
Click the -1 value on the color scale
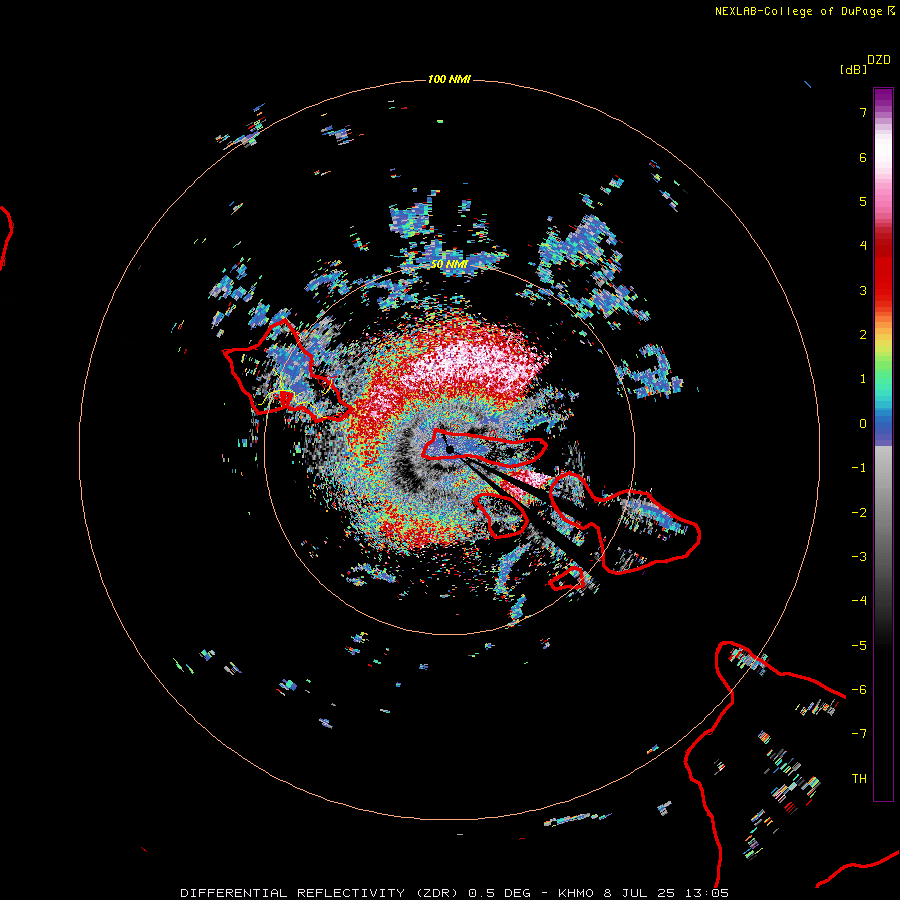pyautogui.click(x=859, y=468)
